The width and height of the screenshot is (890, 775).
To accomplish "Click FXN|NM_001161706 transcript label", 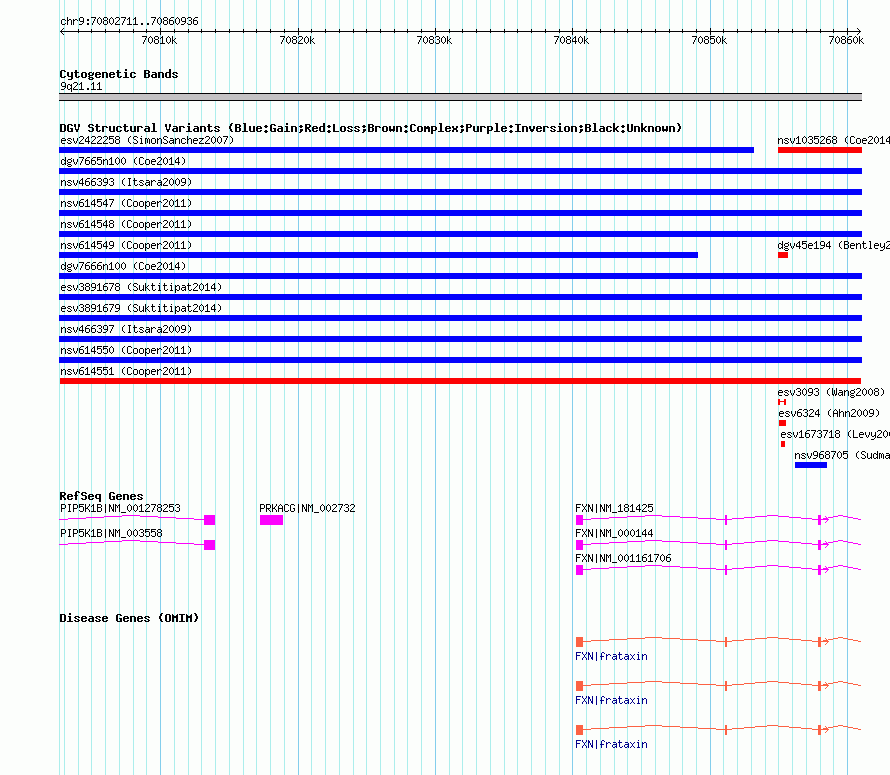I will 623,558.
